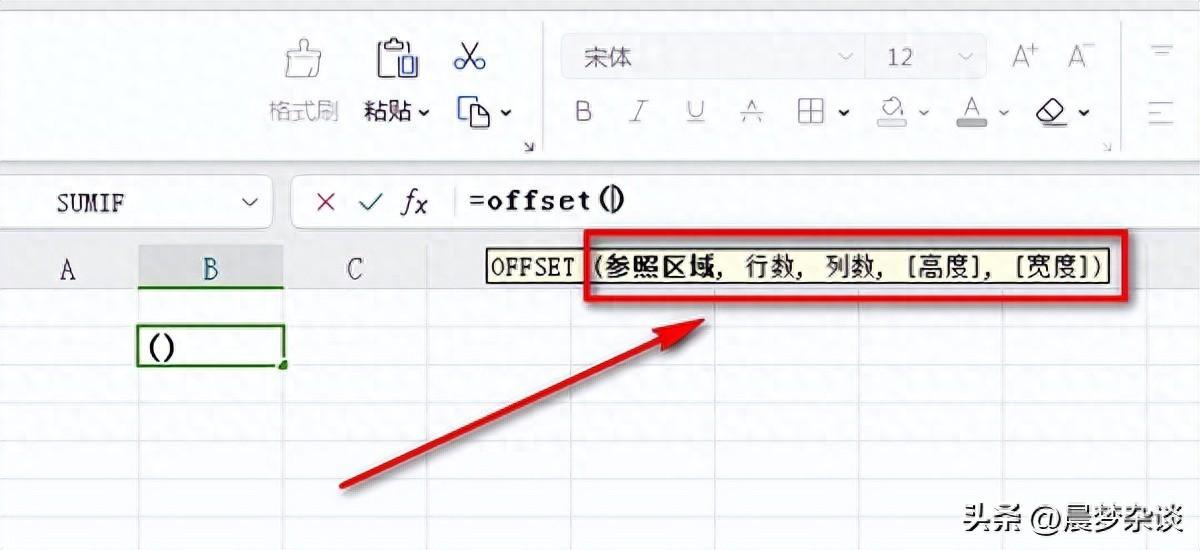The image size is (1200, 550).
Task: Decrease font size with A- icon
Action: click(x=1080, y=57)
